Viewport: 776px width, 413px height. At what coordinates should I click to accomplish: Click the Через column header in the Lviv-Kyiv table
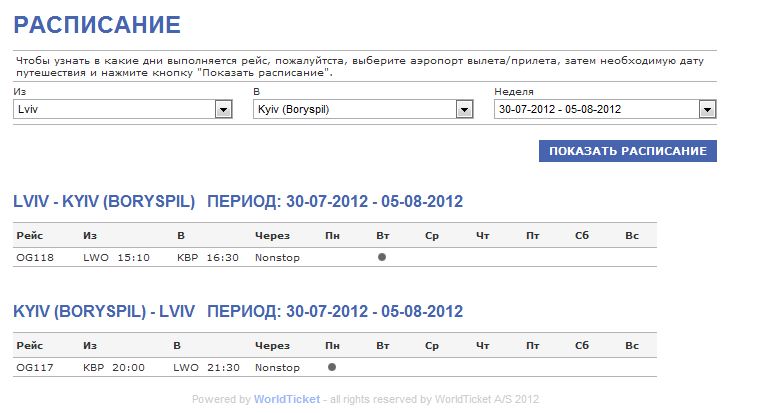pyautogui.click(x=272, y=235)
